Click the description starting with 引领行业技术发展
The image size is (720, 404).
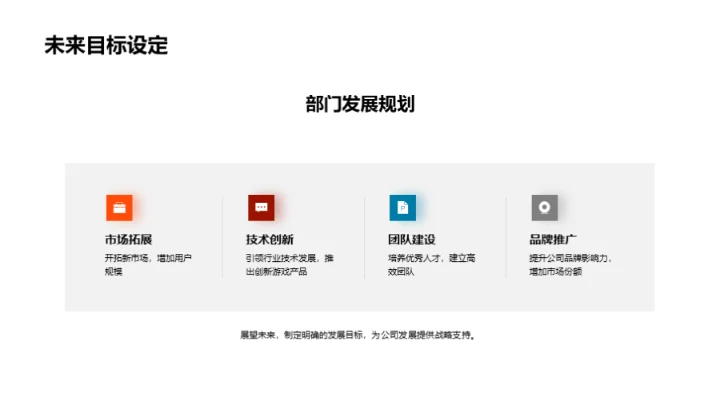pyautogui.click(x=290, y=265)
